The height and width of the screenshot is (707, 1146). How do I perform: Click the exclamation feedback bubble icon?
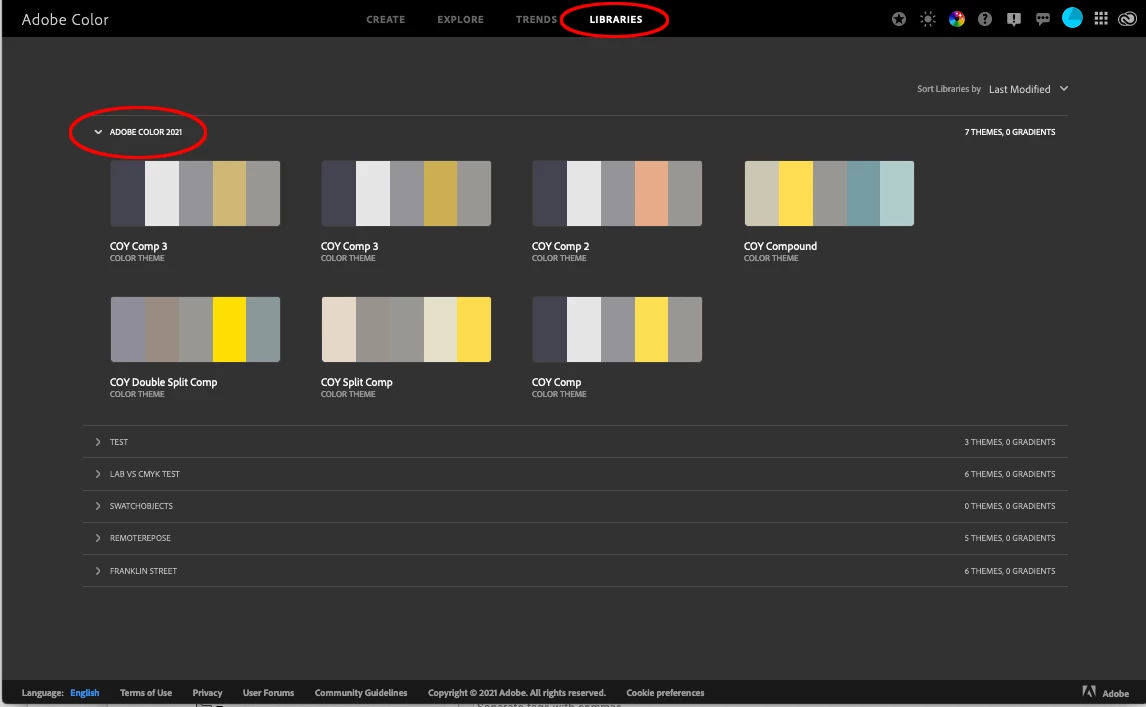click(x=1013, y=20)
